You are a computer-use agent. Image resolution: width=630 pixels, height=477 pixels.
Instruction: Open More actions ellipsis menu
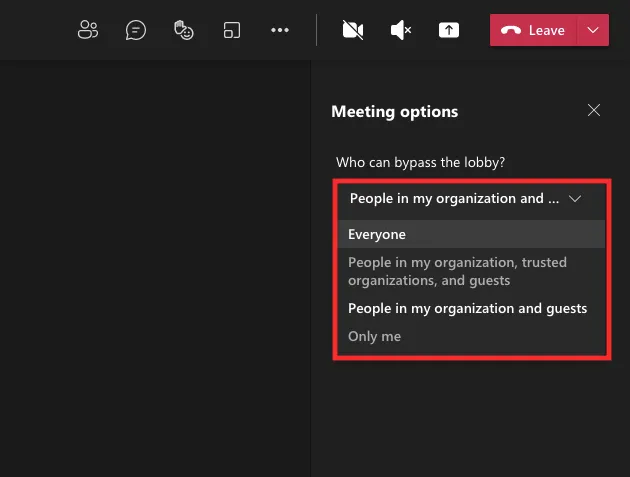[280, 30]
